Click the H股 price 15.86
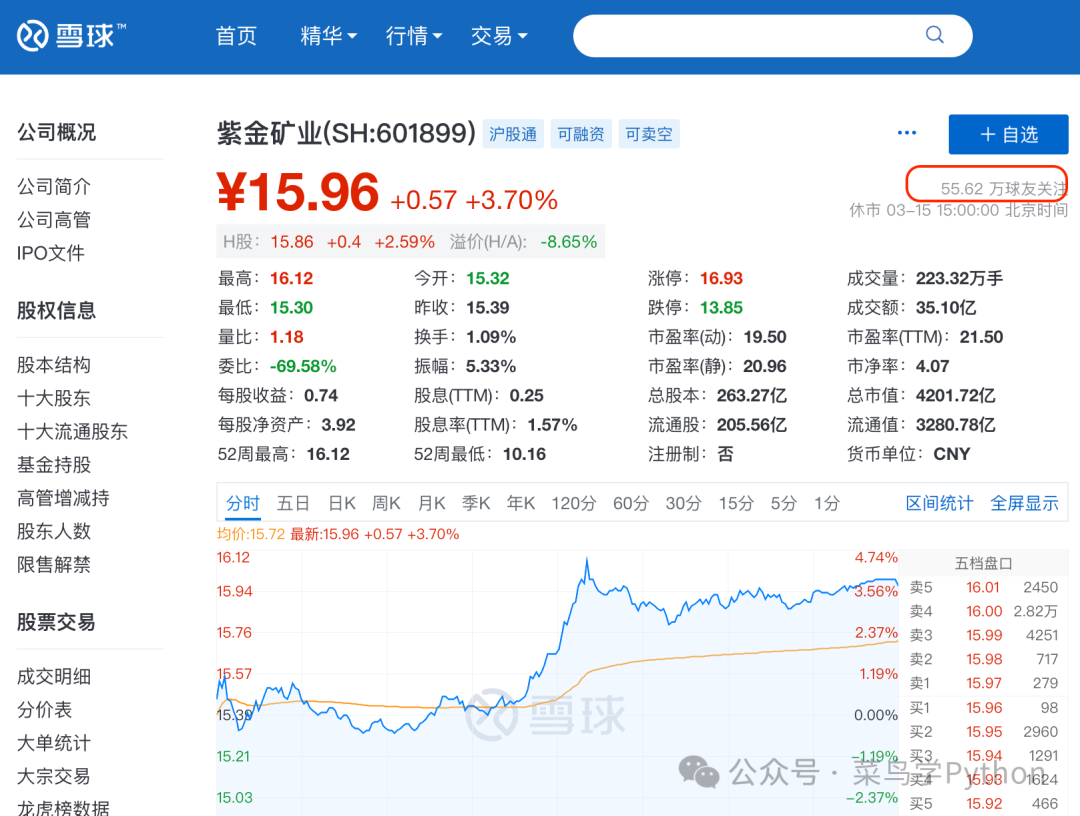The height and width of the screenshot is (816, 1080). click(x=292, y=242)
